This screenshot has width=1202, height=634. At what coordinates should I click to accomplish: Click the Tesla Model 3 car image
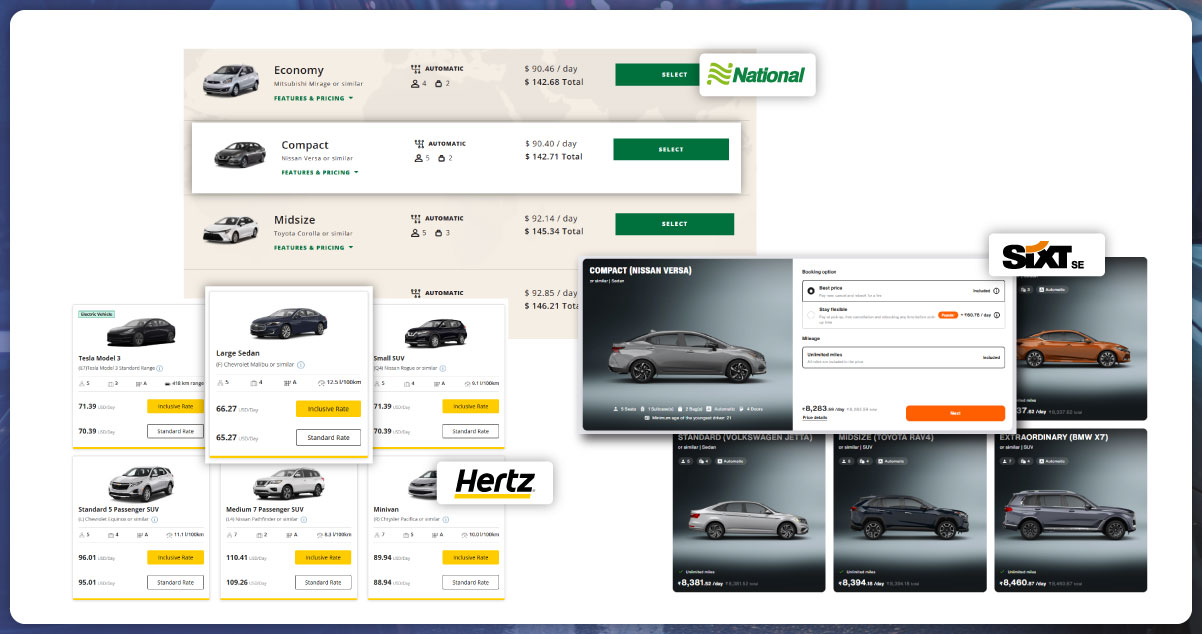141,332
